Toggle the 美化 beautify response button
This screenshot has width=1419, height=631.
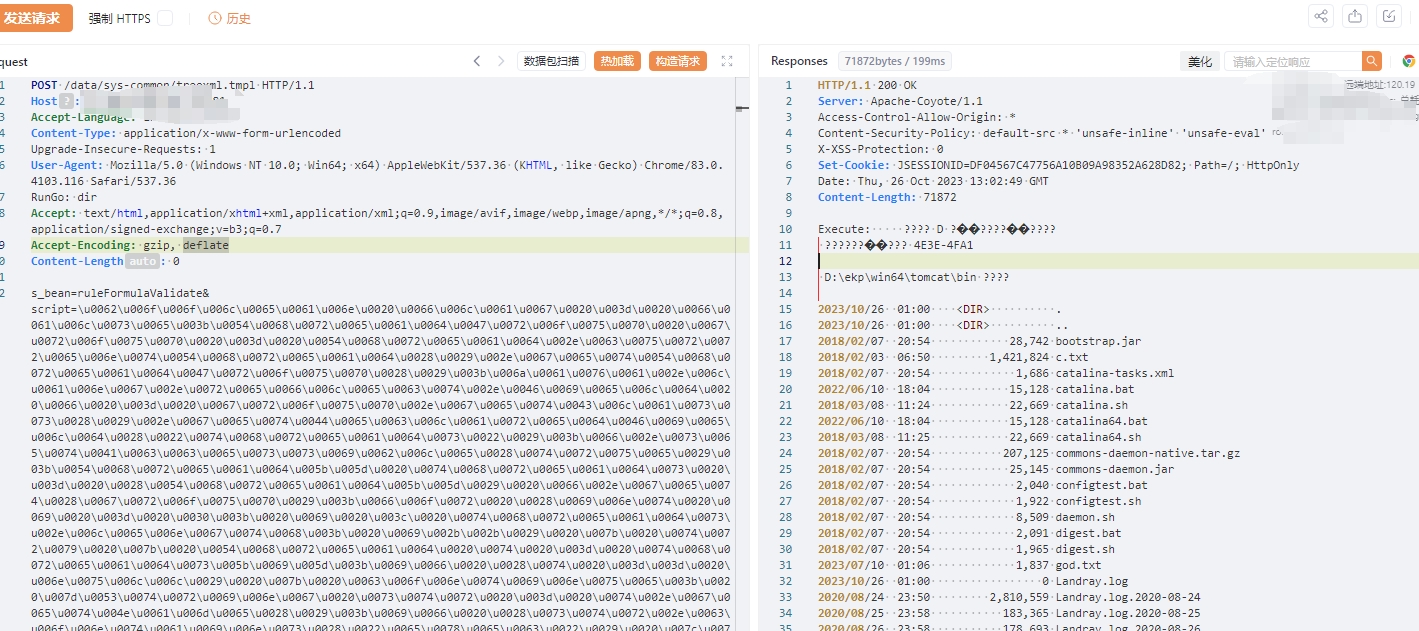tap(1199, 61)
